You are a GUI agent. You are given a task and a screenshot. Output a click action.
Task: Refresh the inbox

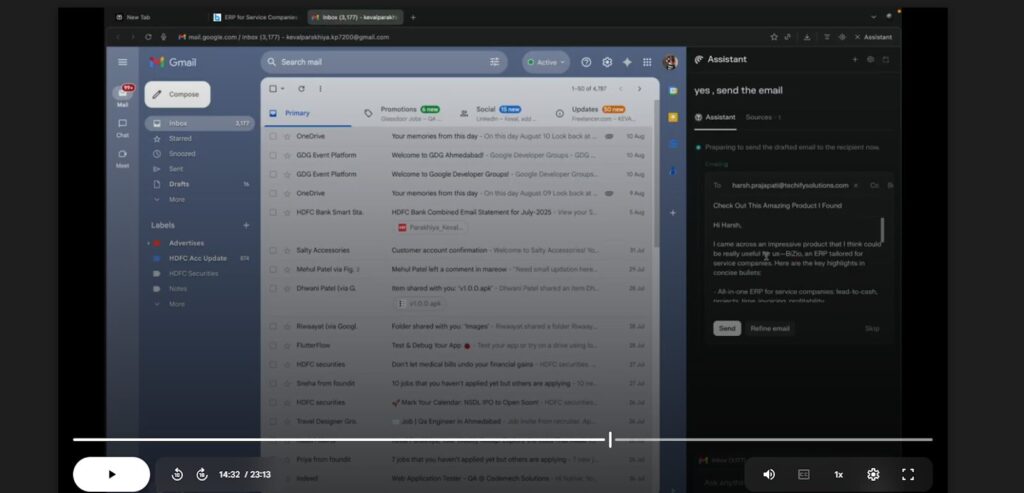pyautogui.click(x=301, y=89)
